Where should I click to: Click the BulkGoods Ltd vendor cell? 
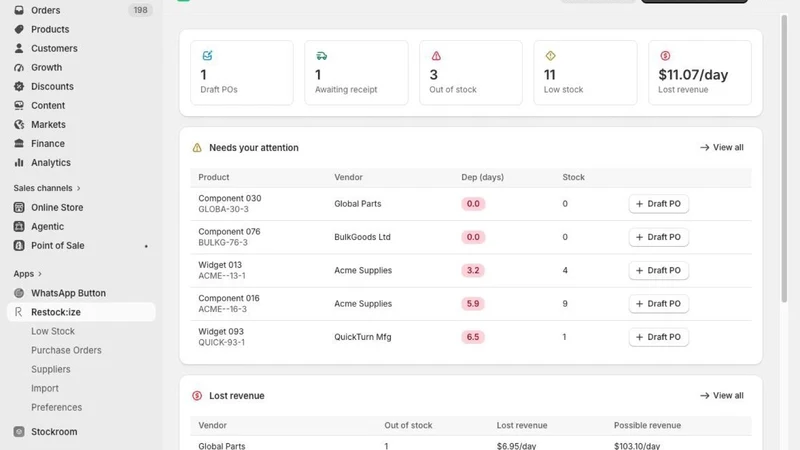pyautogui.click(x=362, y=237)
